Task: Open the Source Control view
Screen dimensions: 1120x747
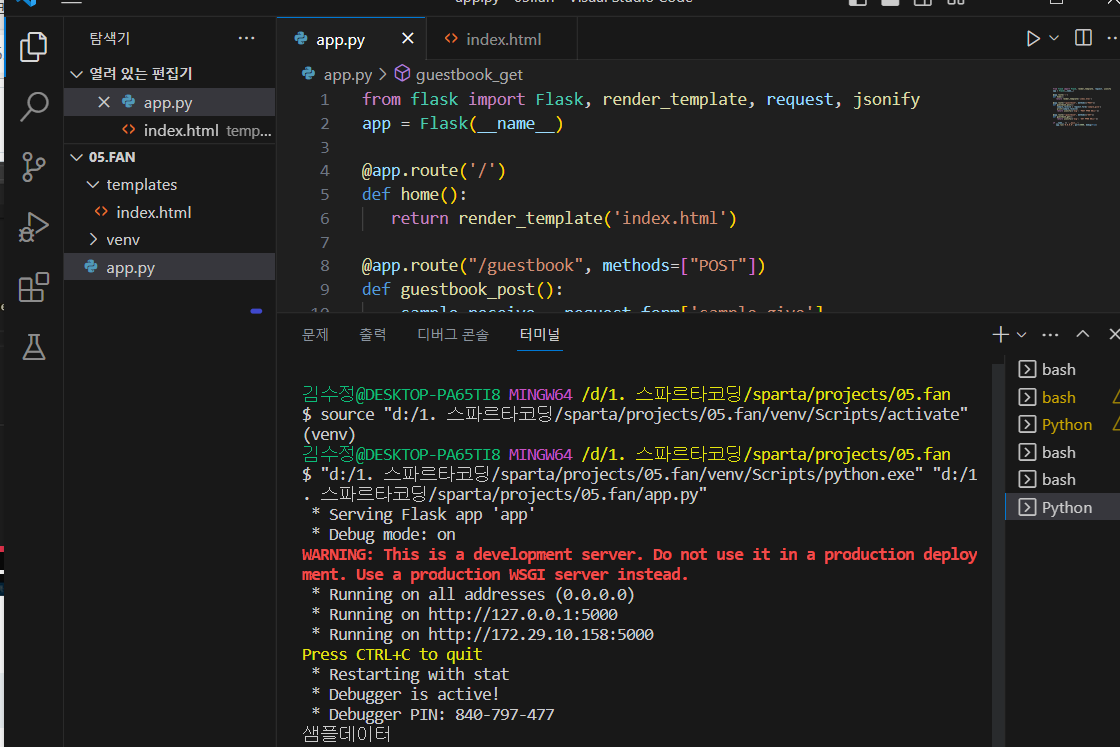Action: pyautogui.click(x=34, y=167)
